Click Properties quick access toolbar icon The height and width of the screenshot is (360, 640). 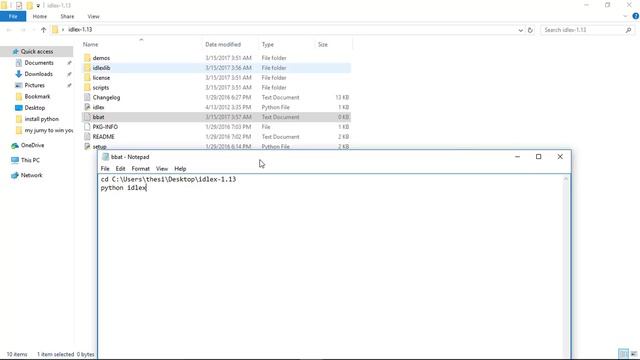pos(19,6)
